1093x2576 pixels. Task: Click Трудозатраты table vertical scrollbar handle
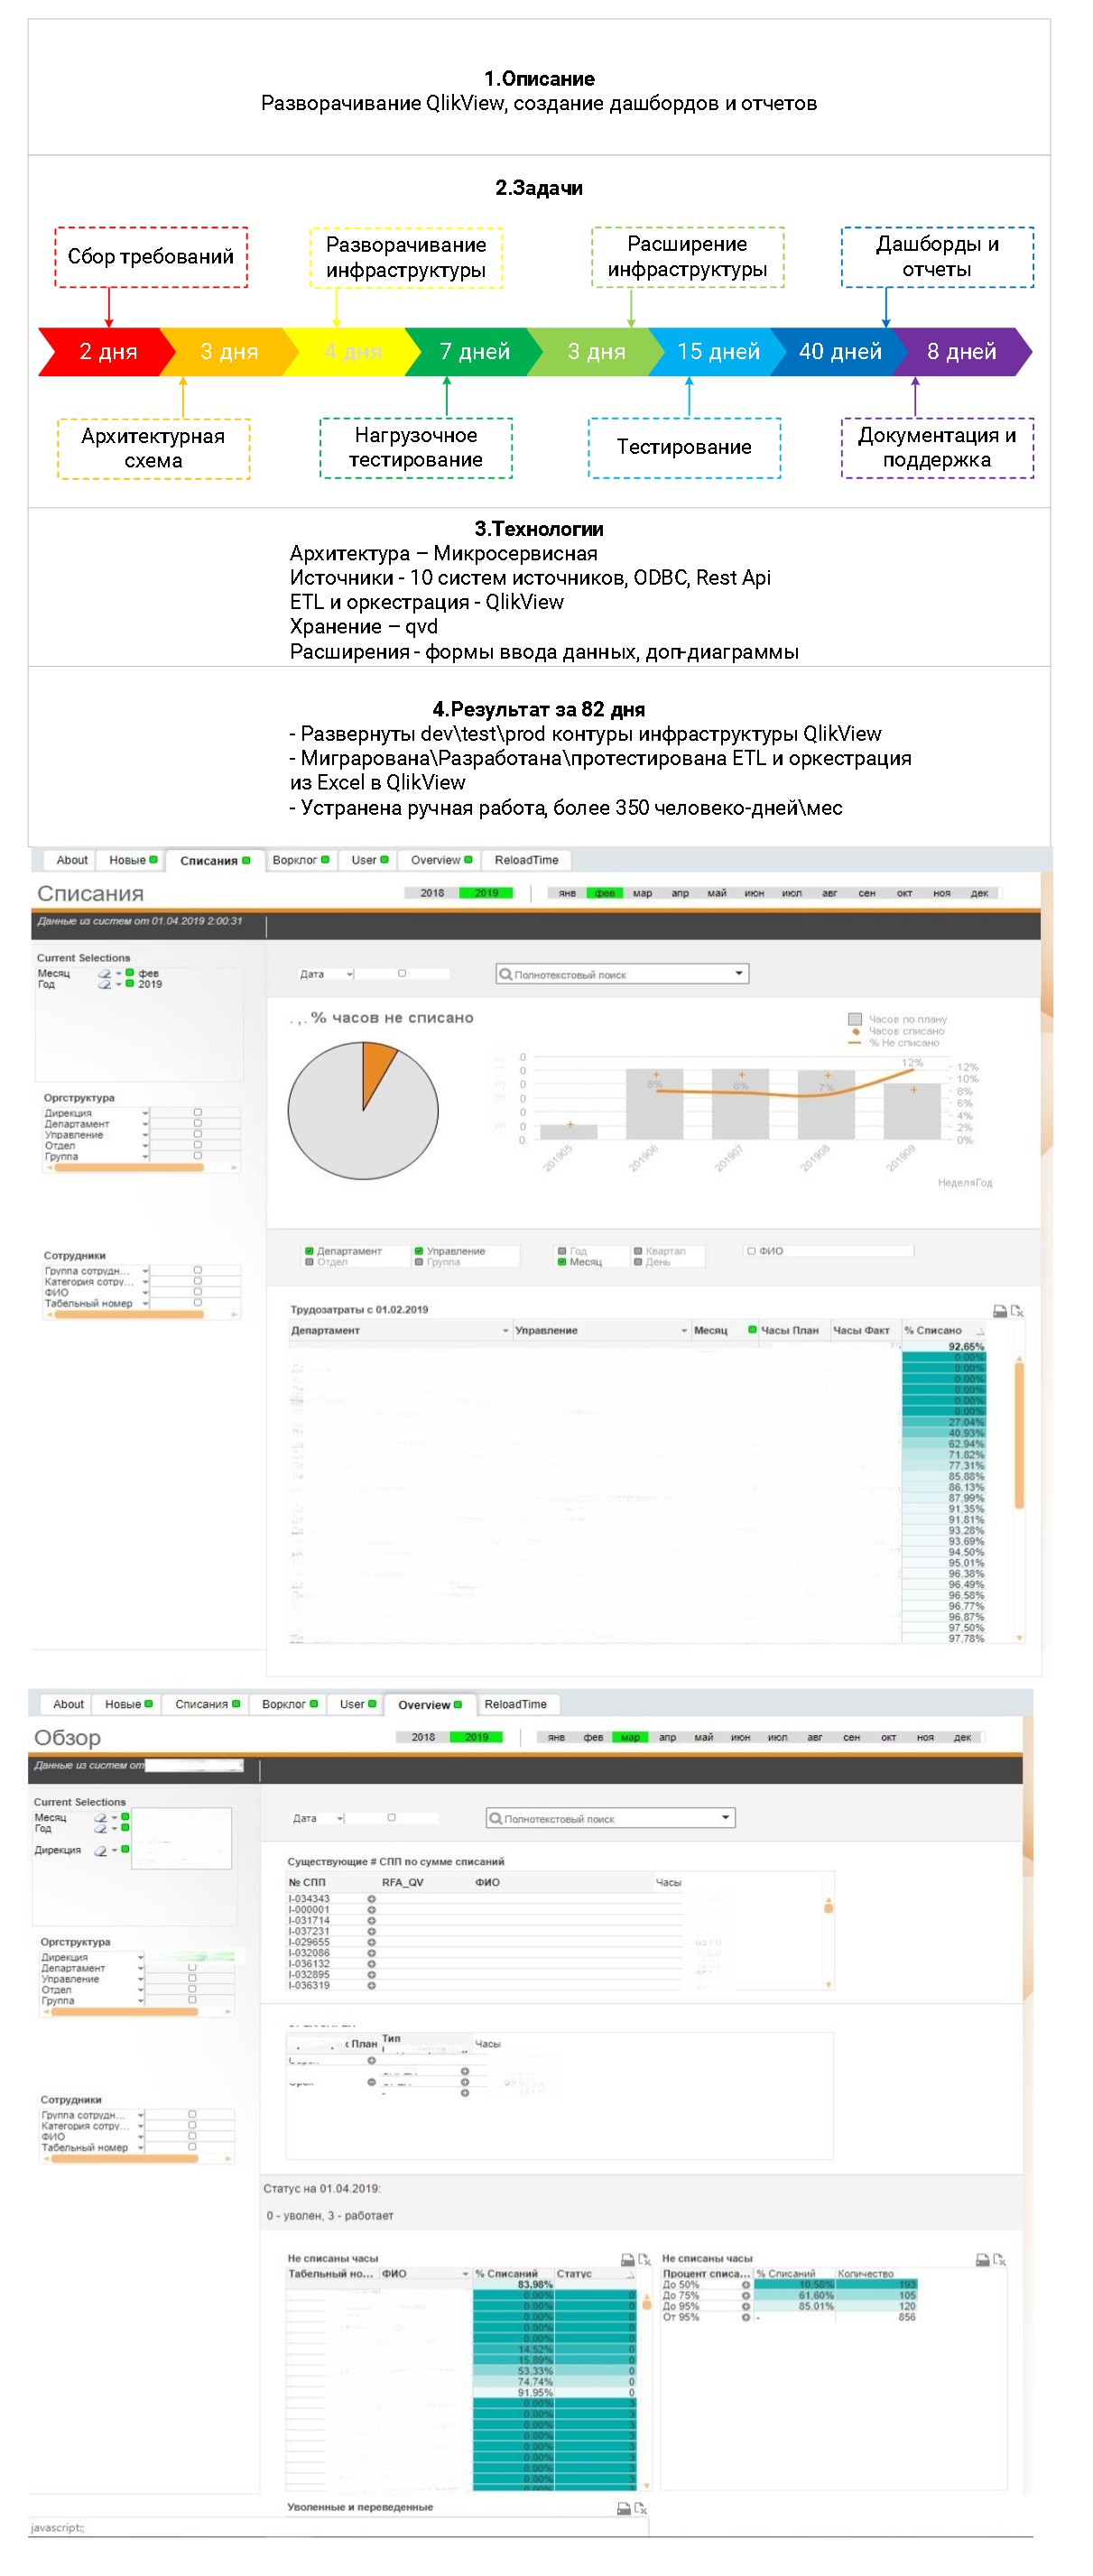(x=1019, y=1435)
